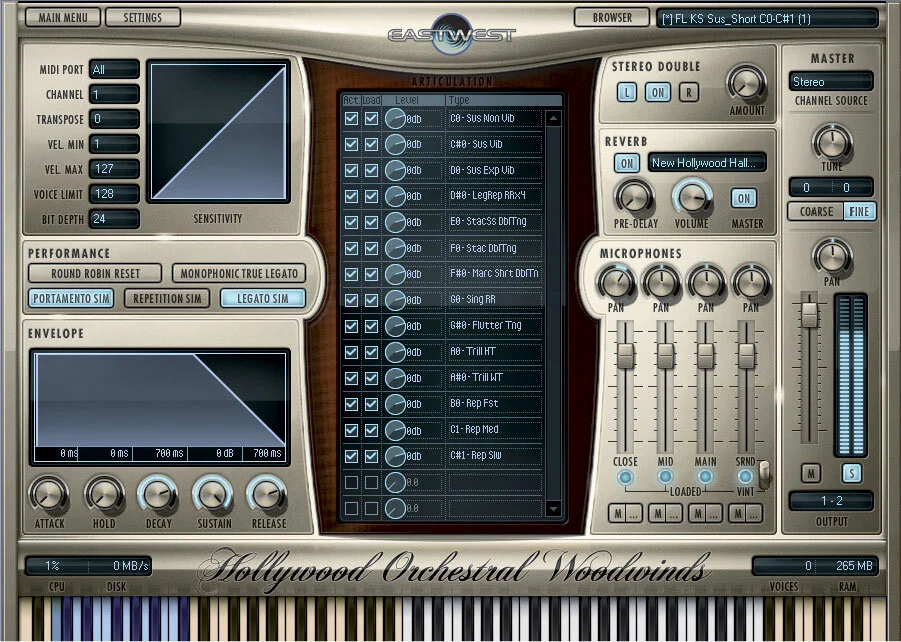The width and height of the screenshot is (901, 642).
Task: Toggle the Reverb ON button
Action: pyautogui.click(x=625, y=161)
